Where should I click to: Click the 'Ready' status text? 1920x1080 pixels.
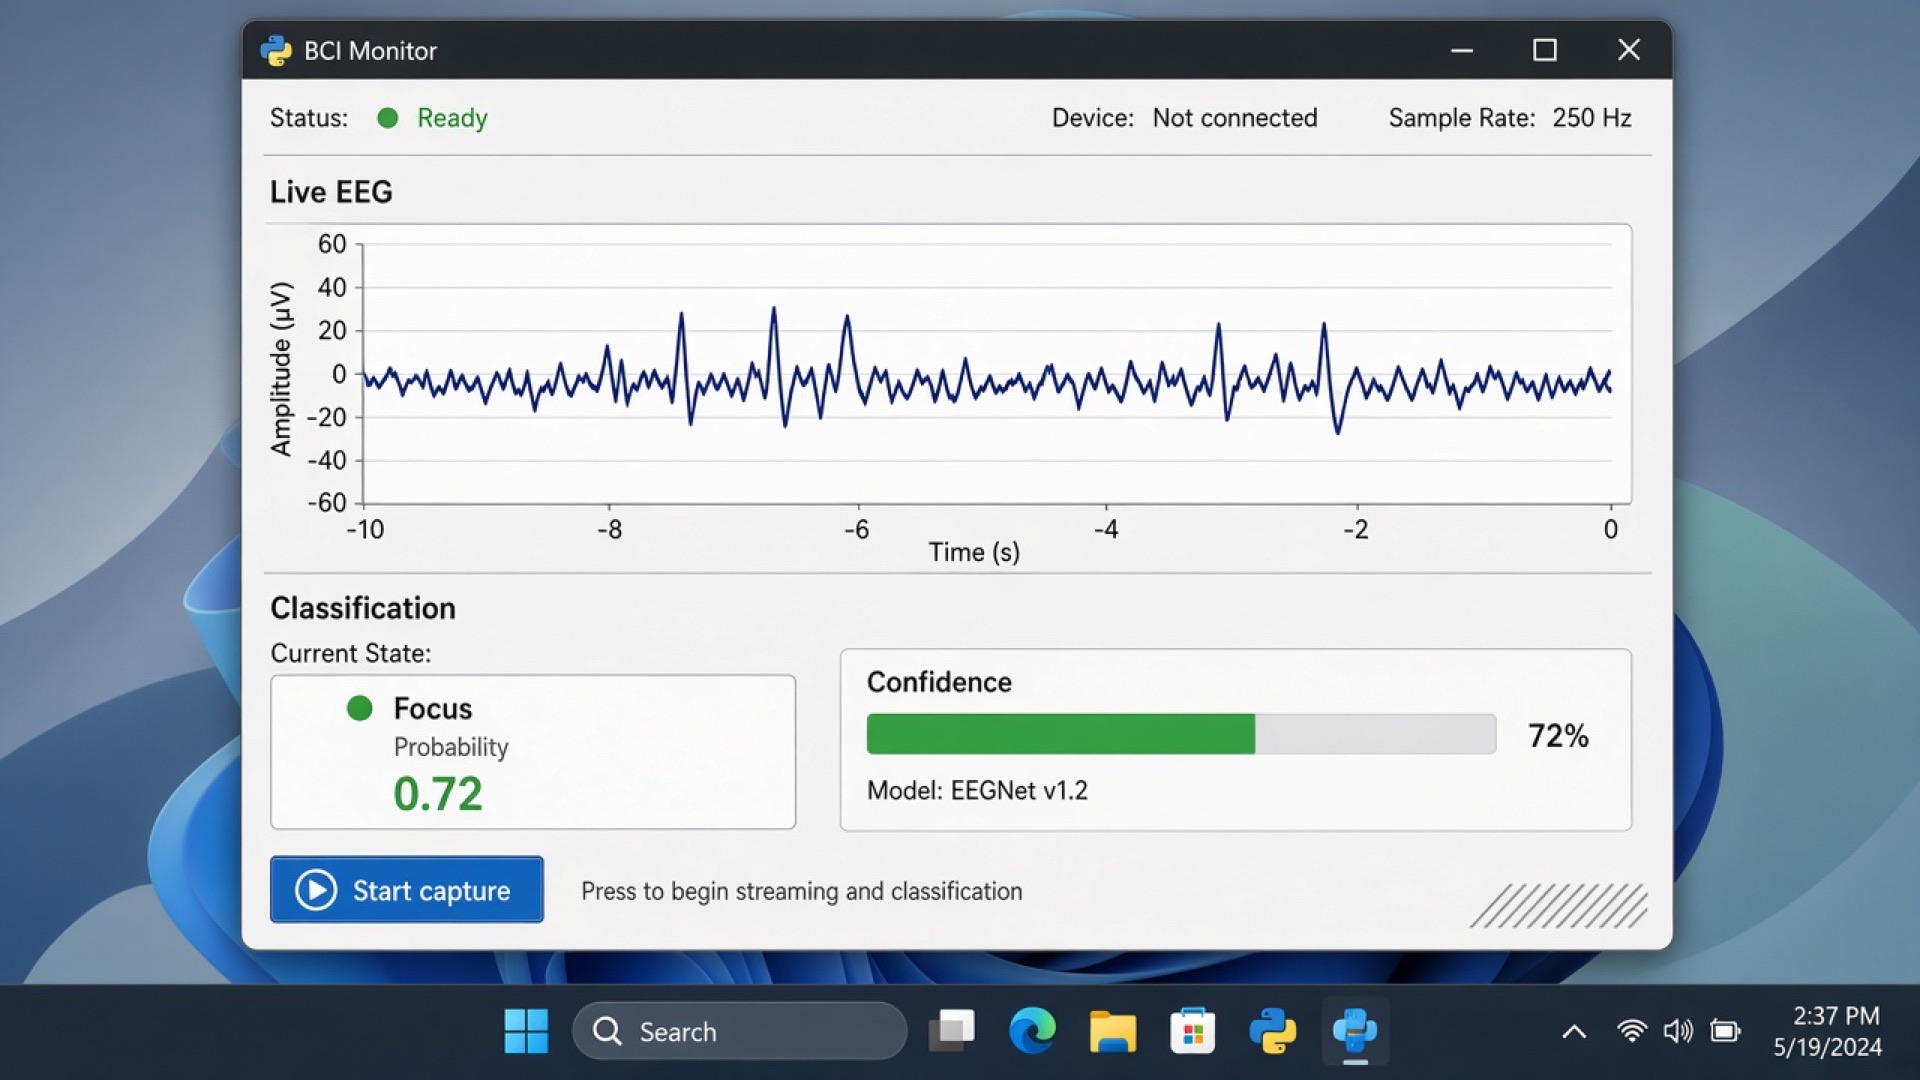click(x=452, y=118)
